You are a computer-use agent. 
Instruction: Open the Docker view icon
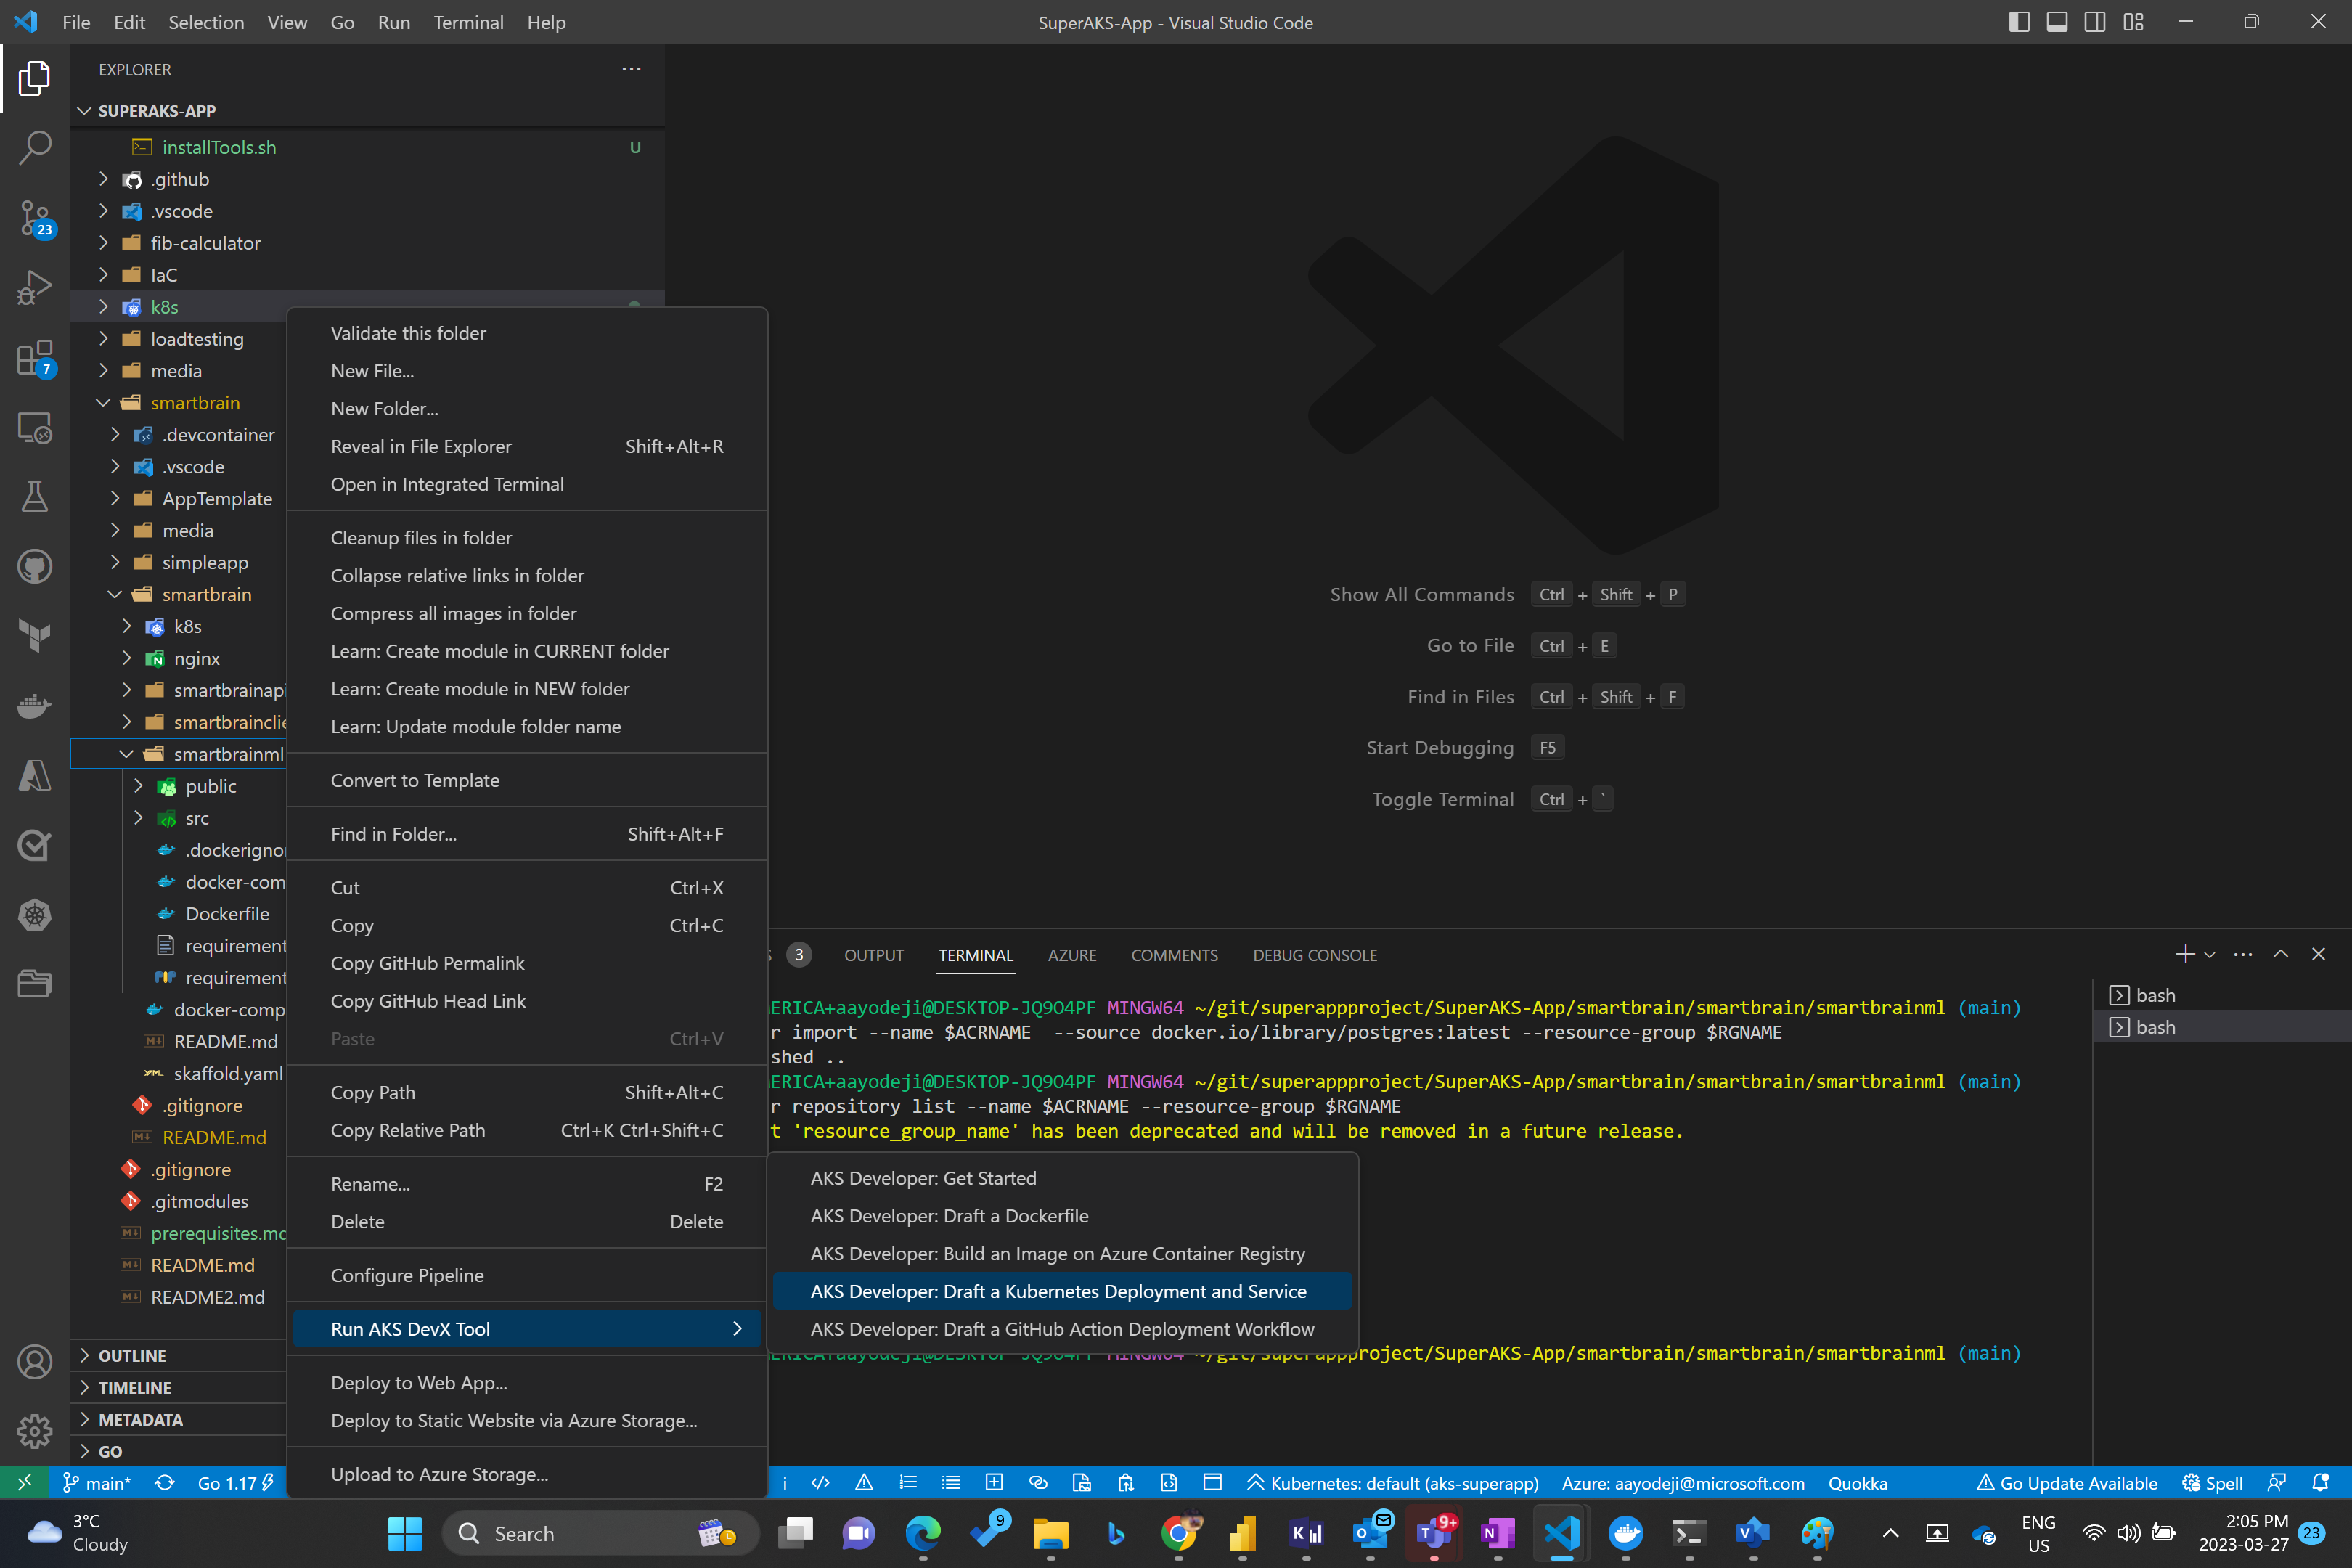[35, 706]
